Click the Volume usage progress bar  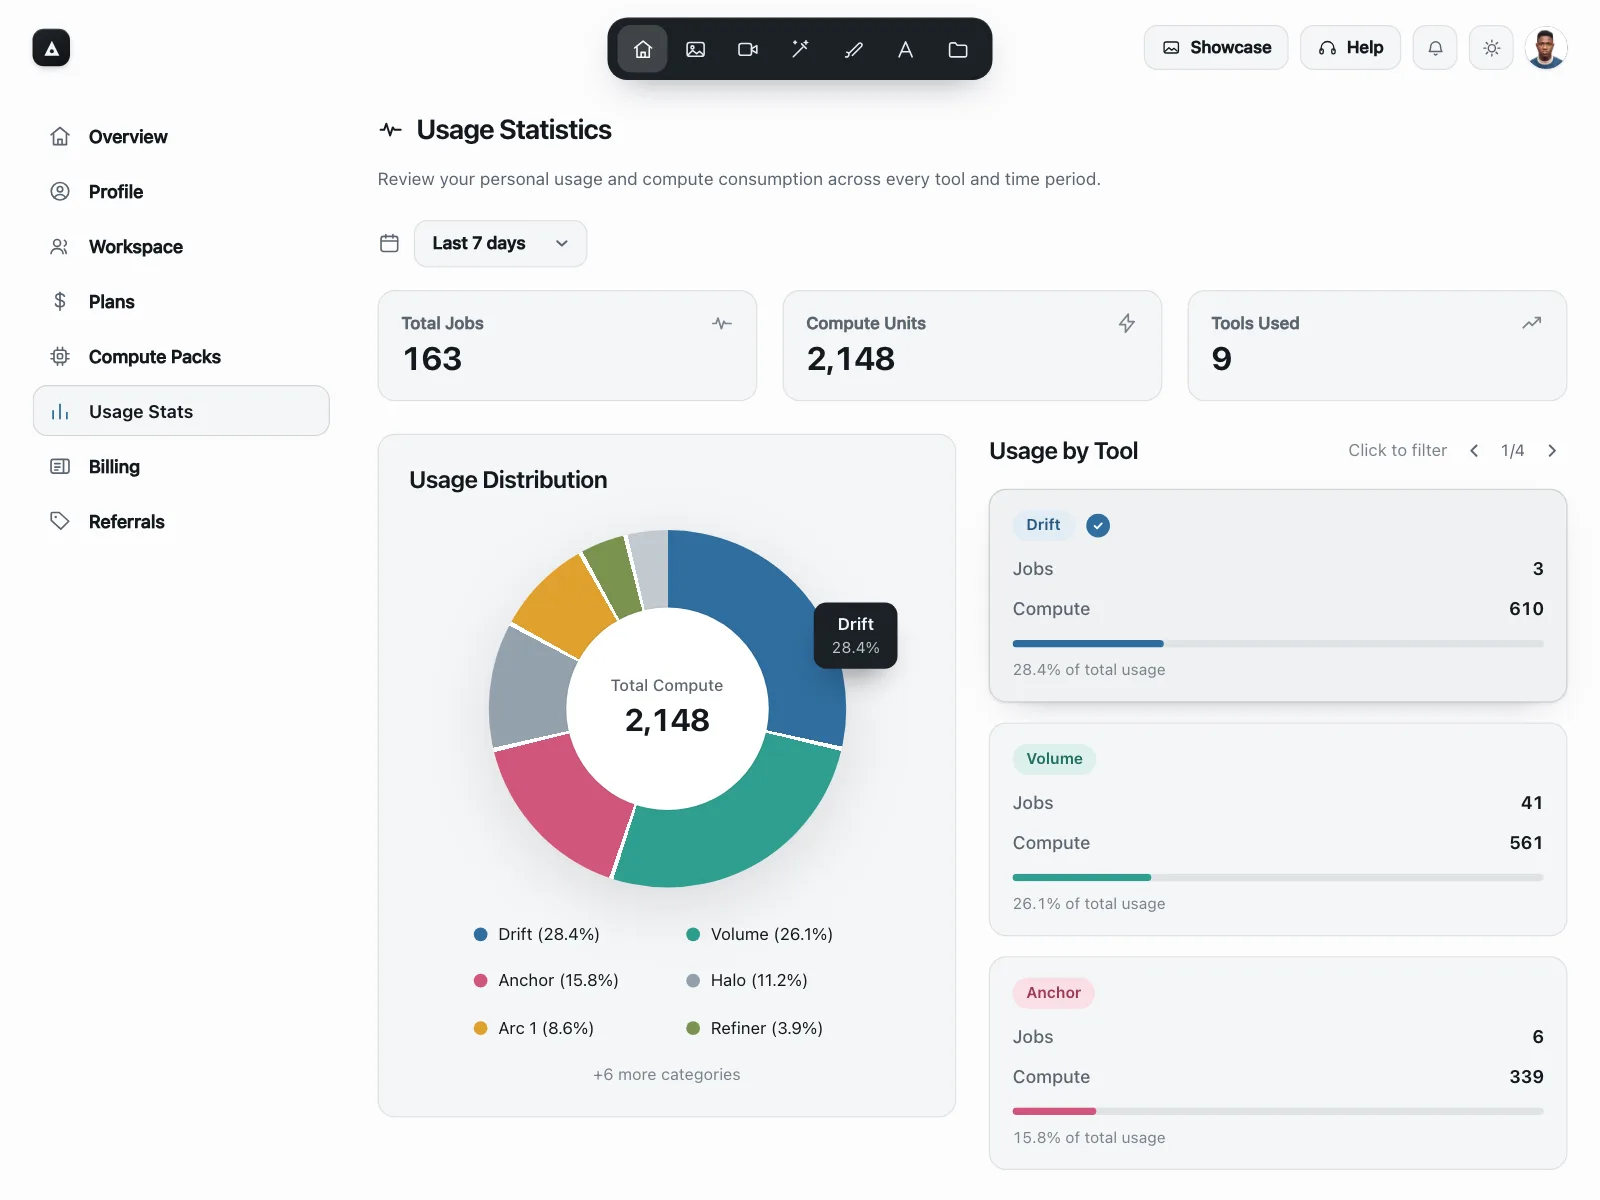[x=1278, y=878]
